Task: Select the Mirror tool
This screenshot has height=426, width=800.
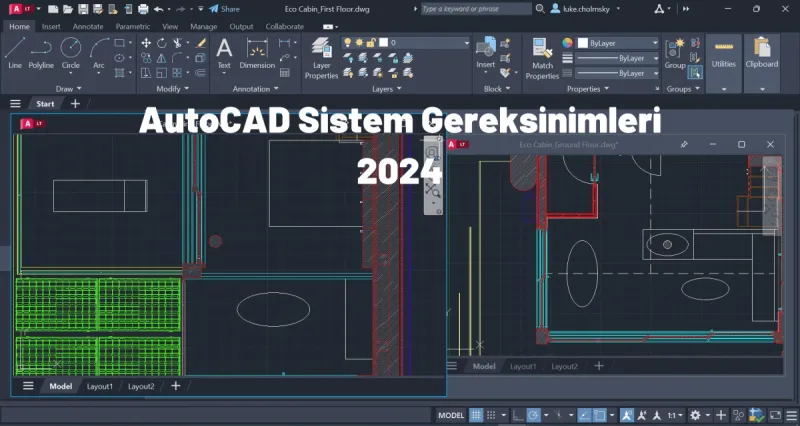Action: pos(162,58)
